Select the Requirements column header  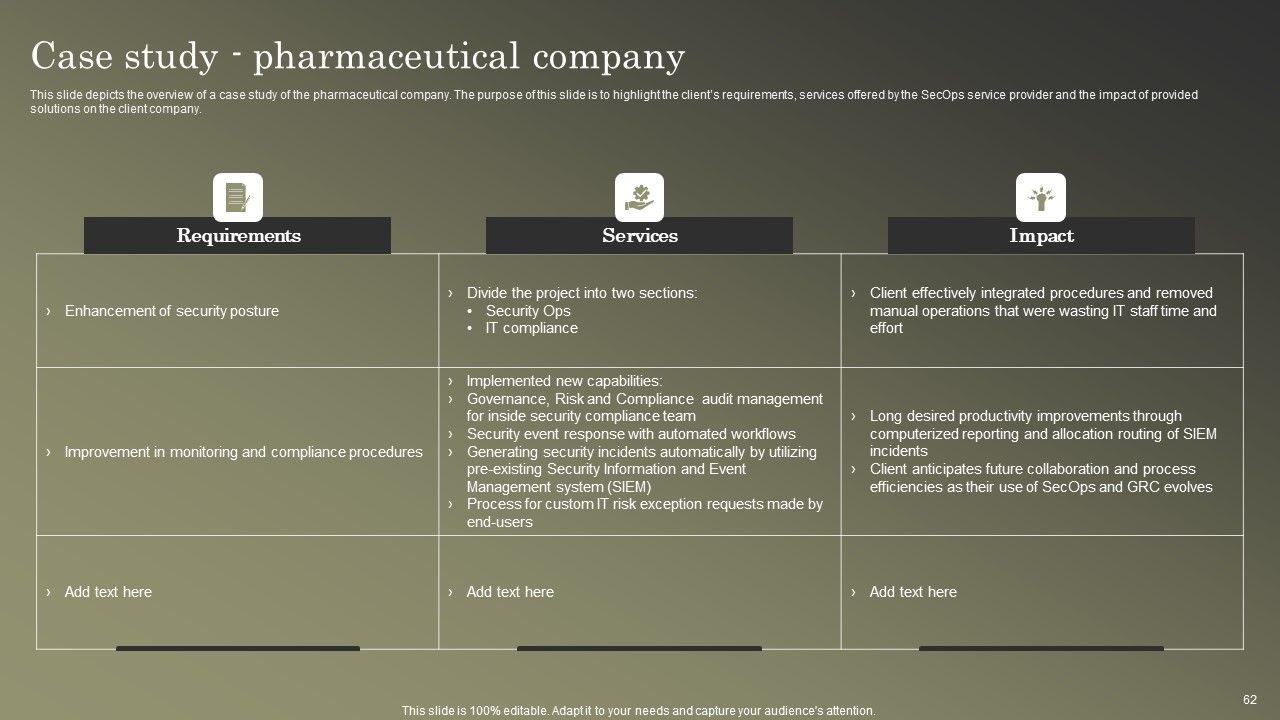(238, 236)
